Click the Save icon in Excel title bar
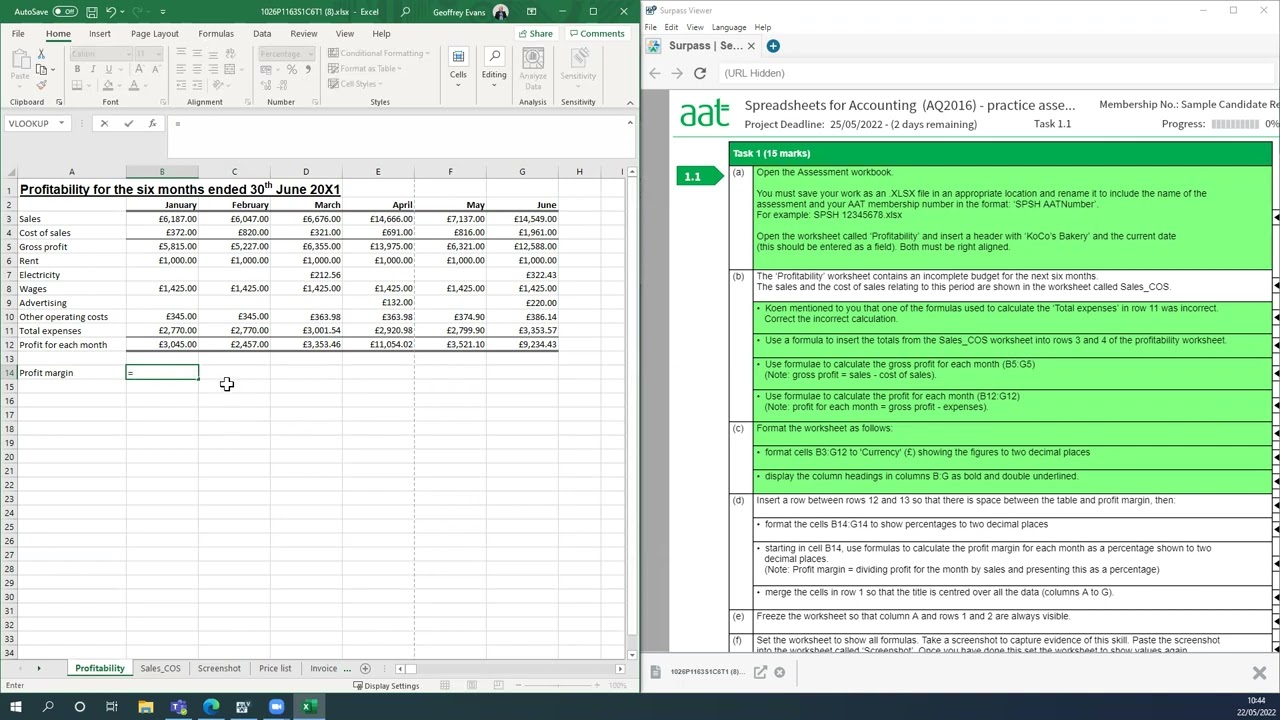 click(92, 12)
